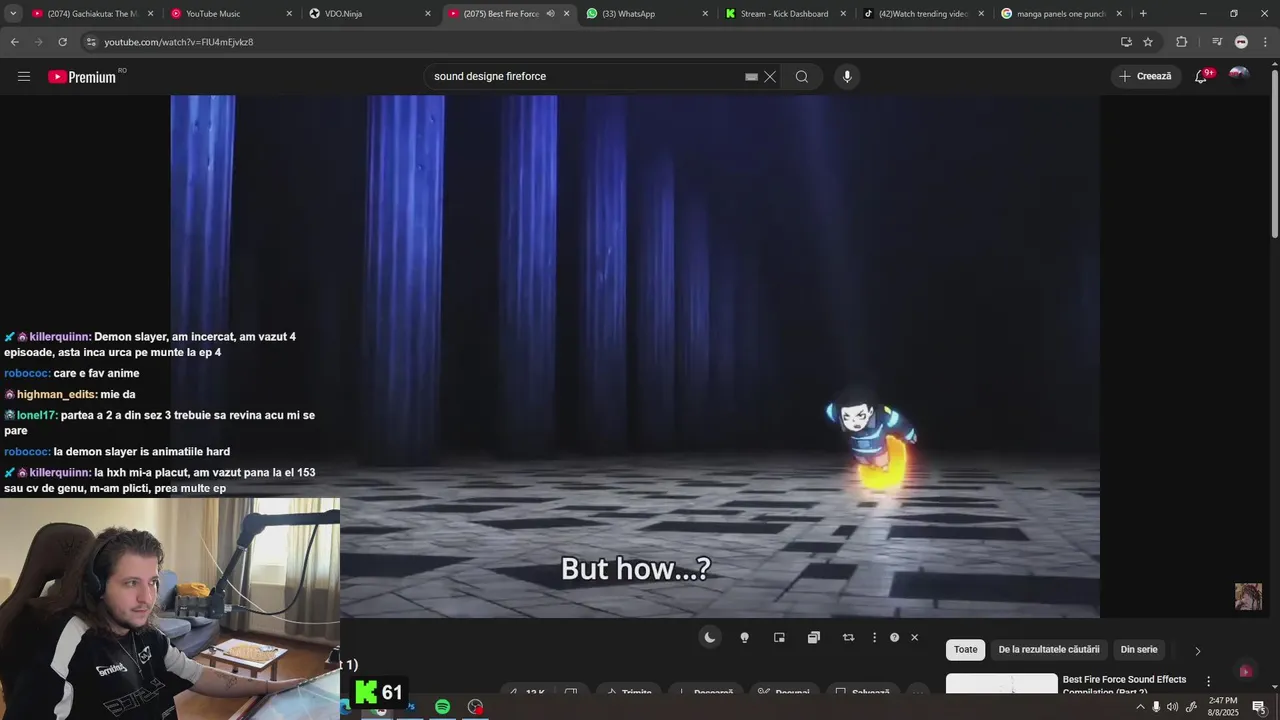Screen dimensions: 1280x720
Task: Clear the search text with the X
Action: point(770,76)
